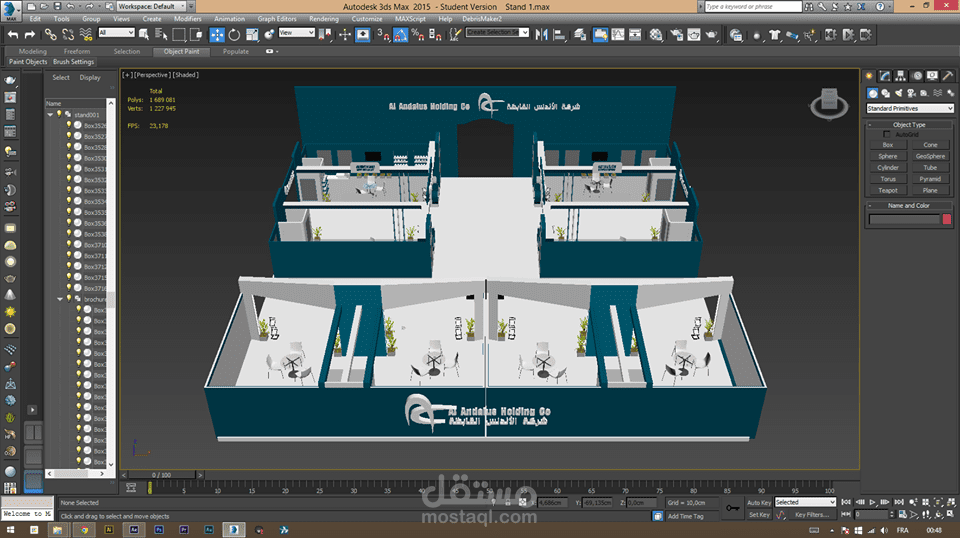Screen dimensions: 960x538
Task: Open the Graph Editors menu
Action: pyautogui.click(x=277, y=19)
